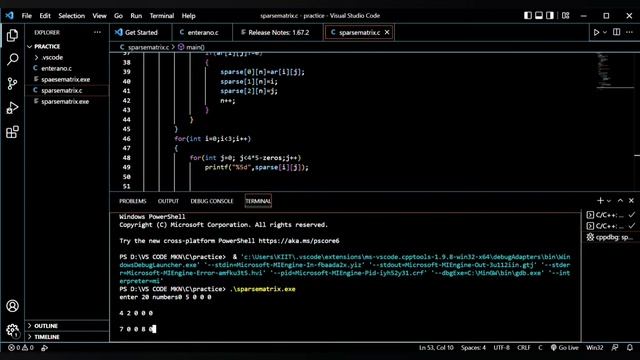Image resolution: width=640 pixels, height=360 pixels.
Task: Open the Edit menu
Action: pyautogui.click(x=45, y=16)
